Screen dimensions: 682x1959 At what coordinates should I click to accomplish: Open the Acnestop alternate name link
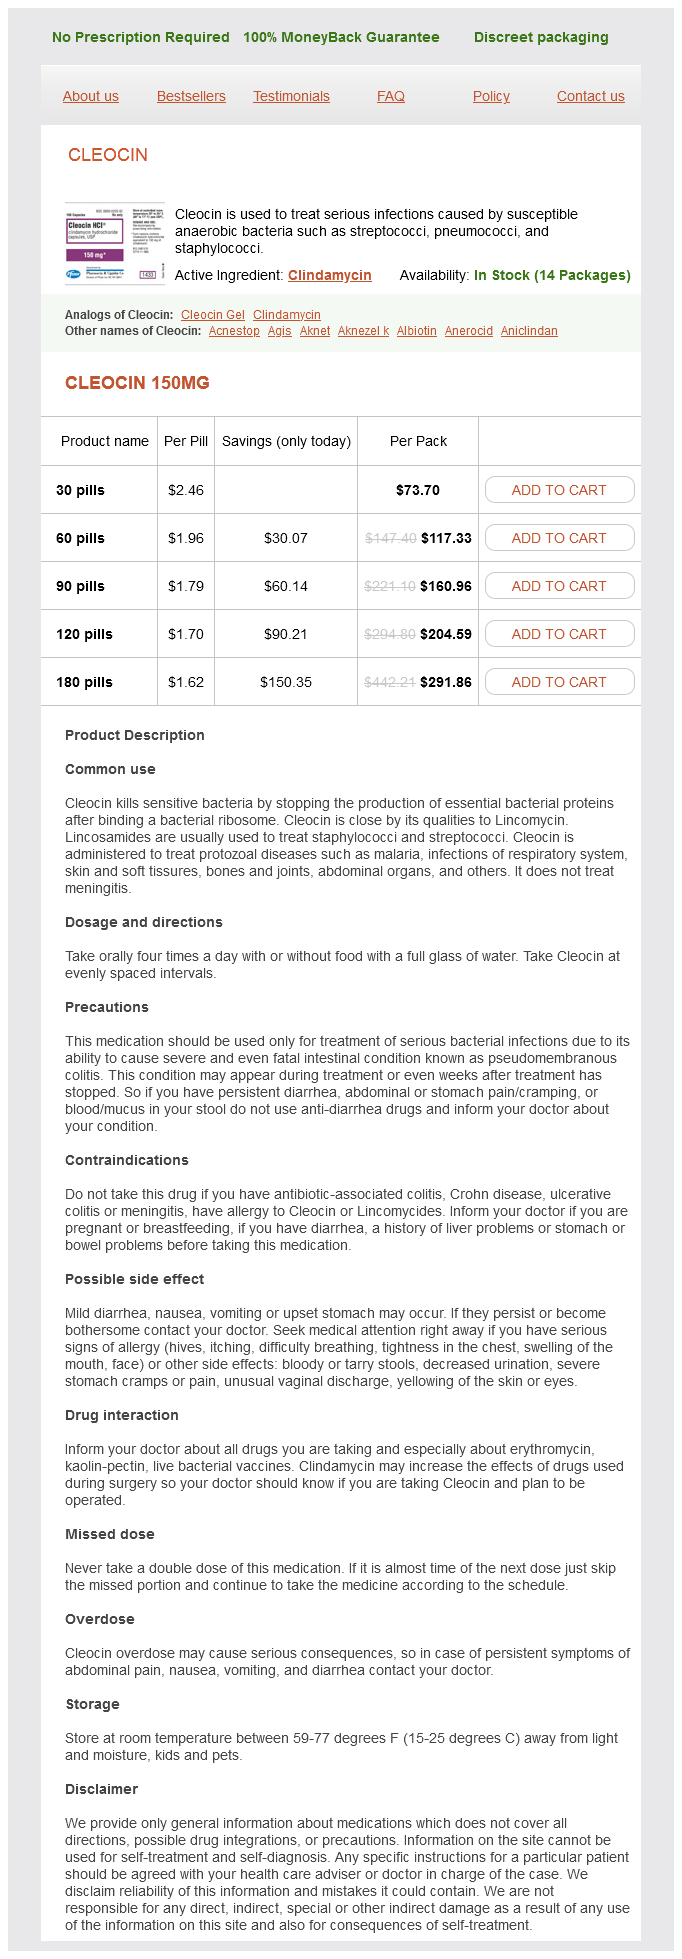[234, 331]
